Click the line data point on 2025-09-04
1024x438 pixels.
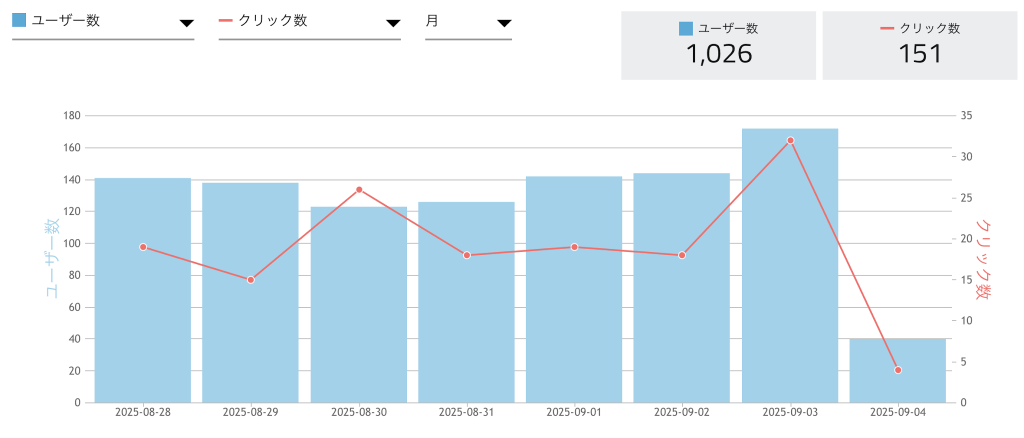click(x=898, y=370)
